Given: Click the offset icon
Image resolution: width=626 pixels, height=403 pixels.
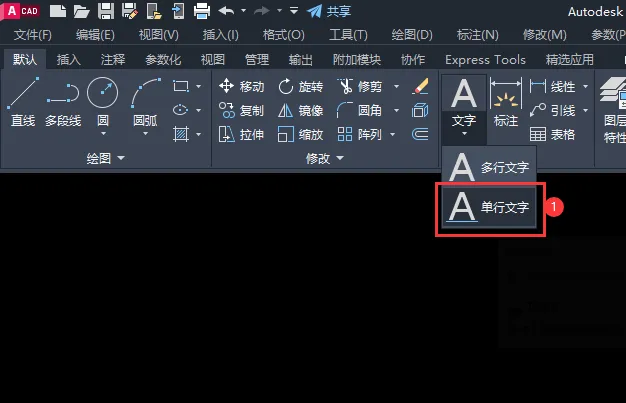Looking at the screenshot, I should (x=420, y=134).
